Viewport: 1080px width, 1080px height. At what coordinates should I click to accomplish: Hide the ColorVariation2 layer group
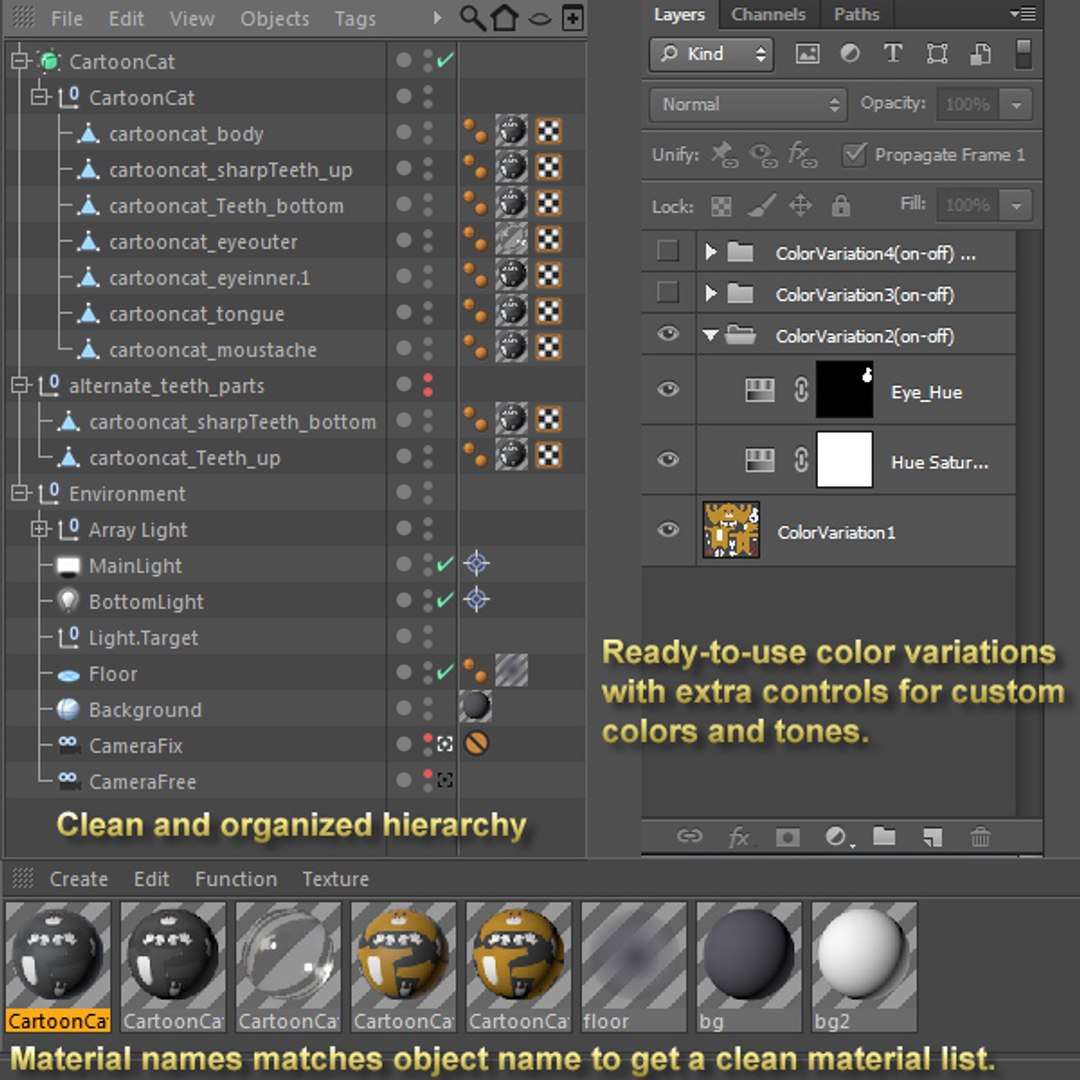[x=667, y=334]
